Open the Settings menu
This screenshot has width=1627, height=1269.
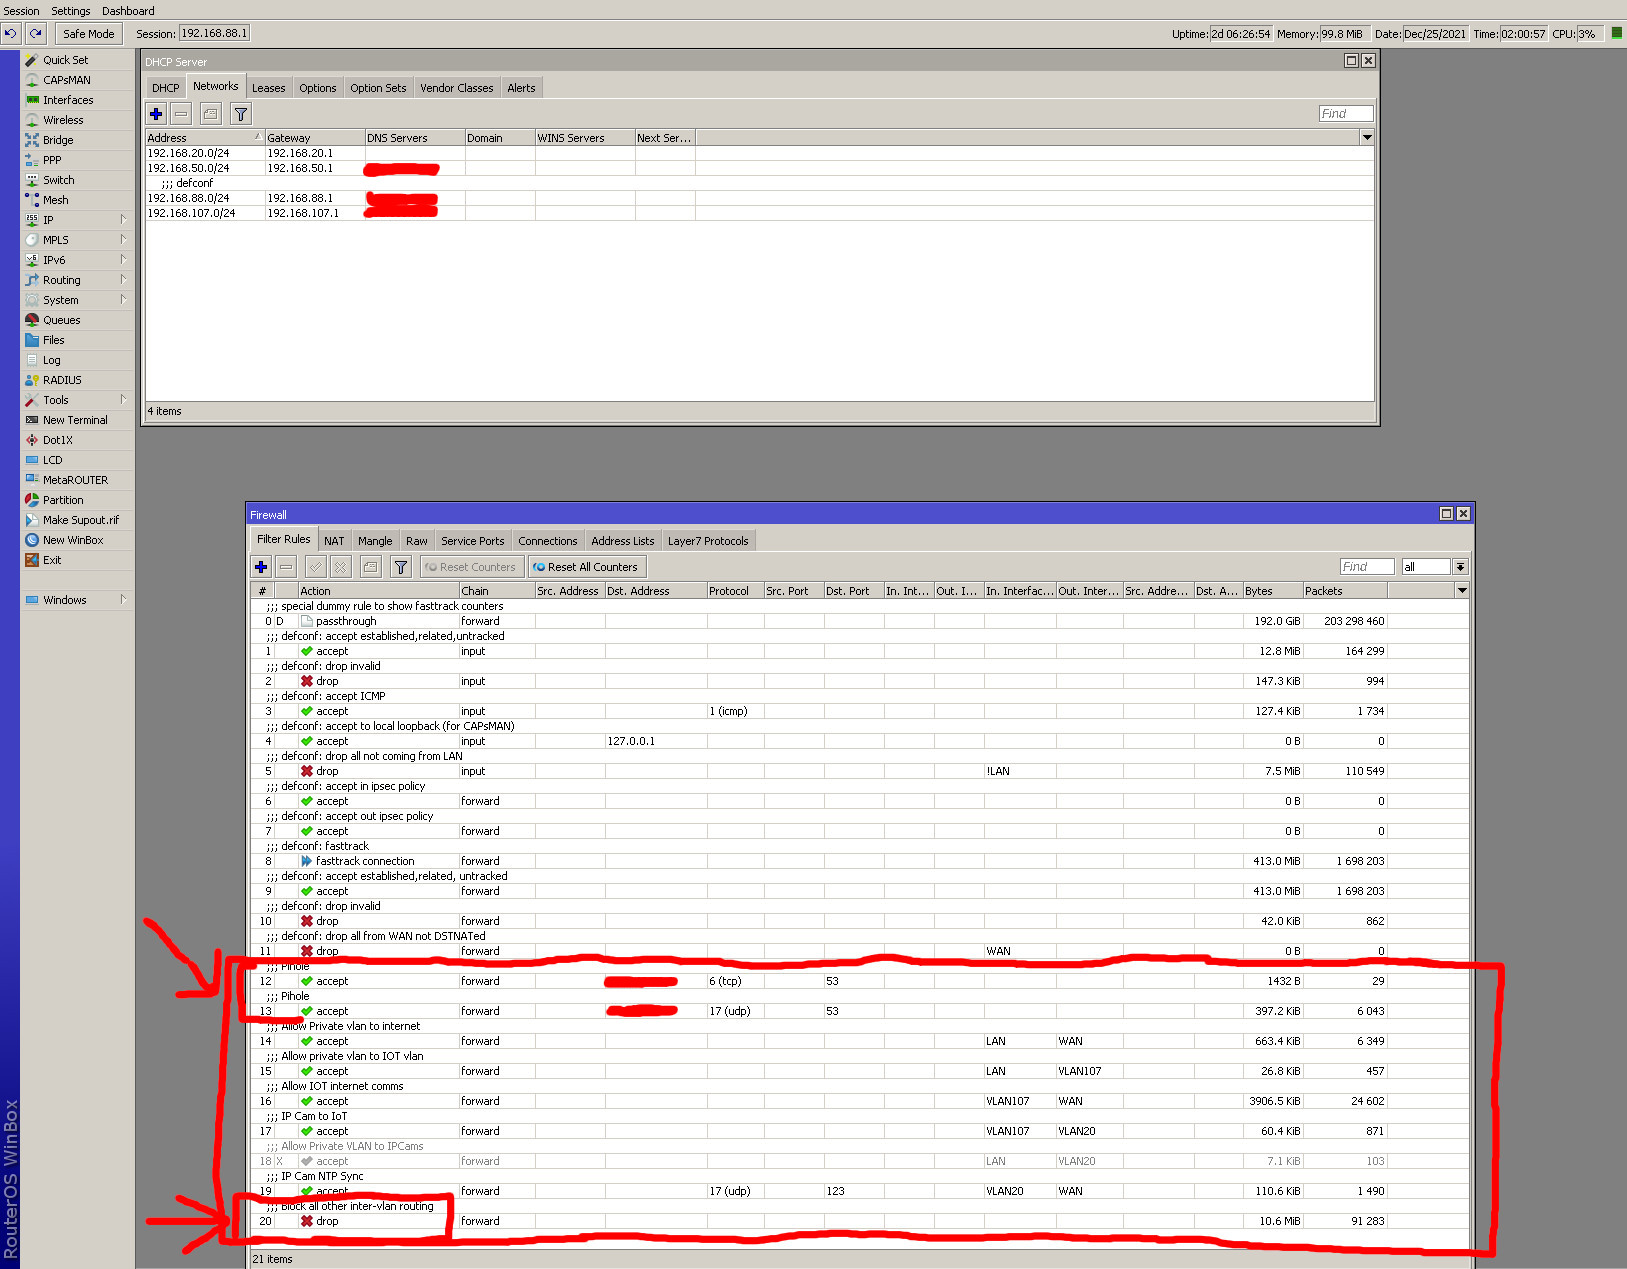(x=71, y=11)
